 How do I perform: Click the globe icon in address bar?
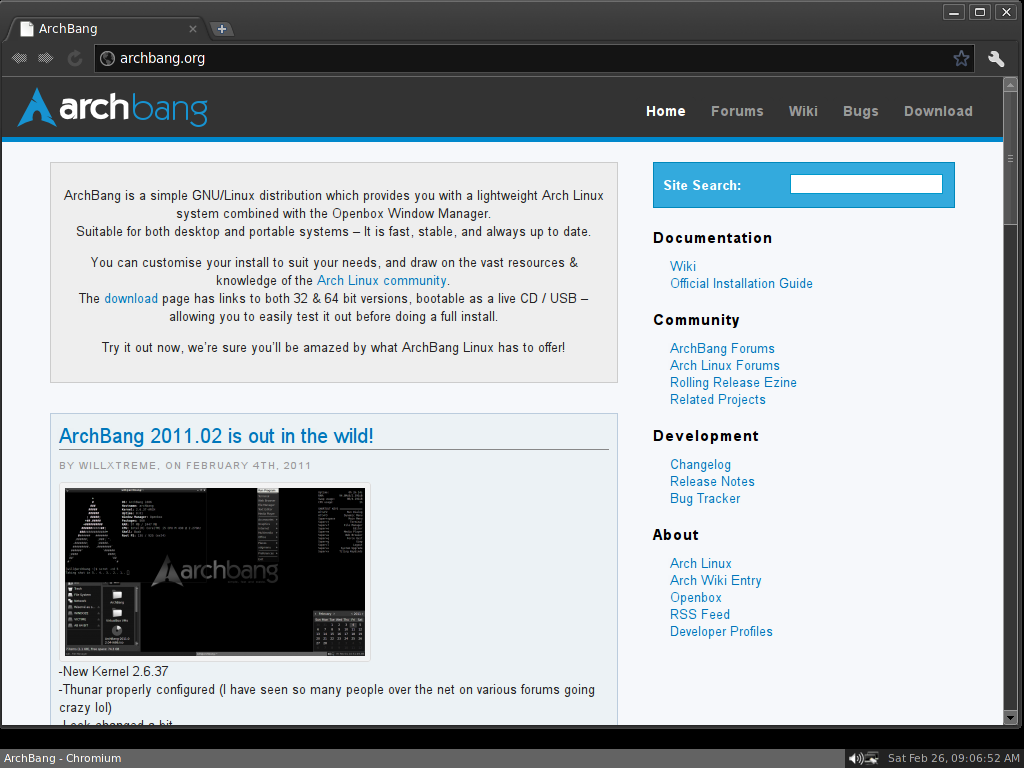[108, 59]
